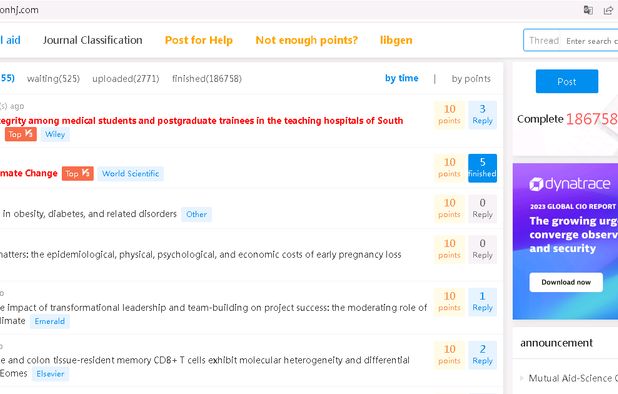Open Not enough points? link
Screen dimensions: 618x394
[x=307, y=40]
